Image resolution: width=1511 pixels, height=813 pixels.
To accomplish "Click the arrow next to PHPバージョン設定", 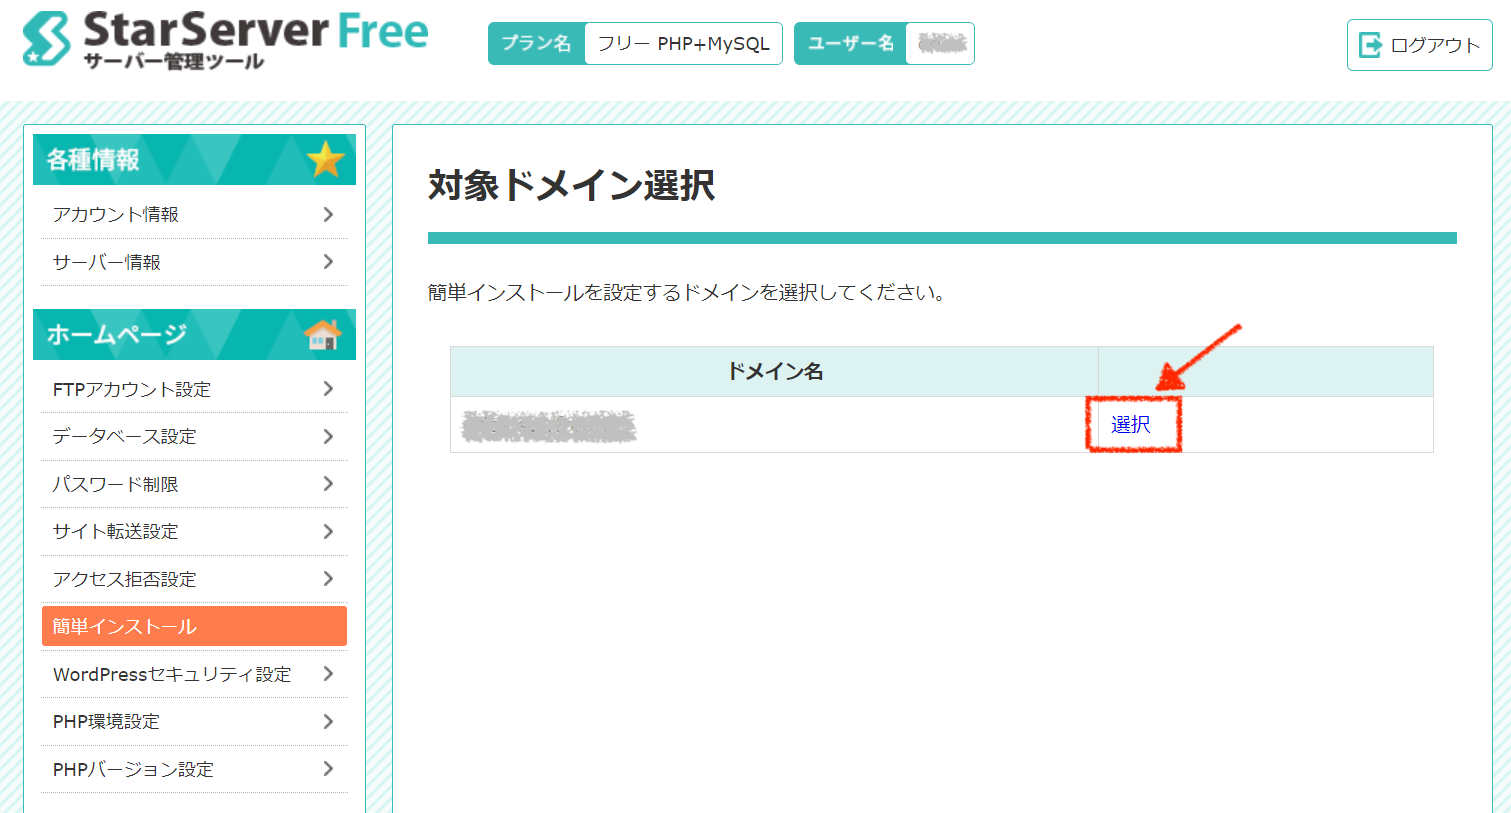I will click(328, 769).
